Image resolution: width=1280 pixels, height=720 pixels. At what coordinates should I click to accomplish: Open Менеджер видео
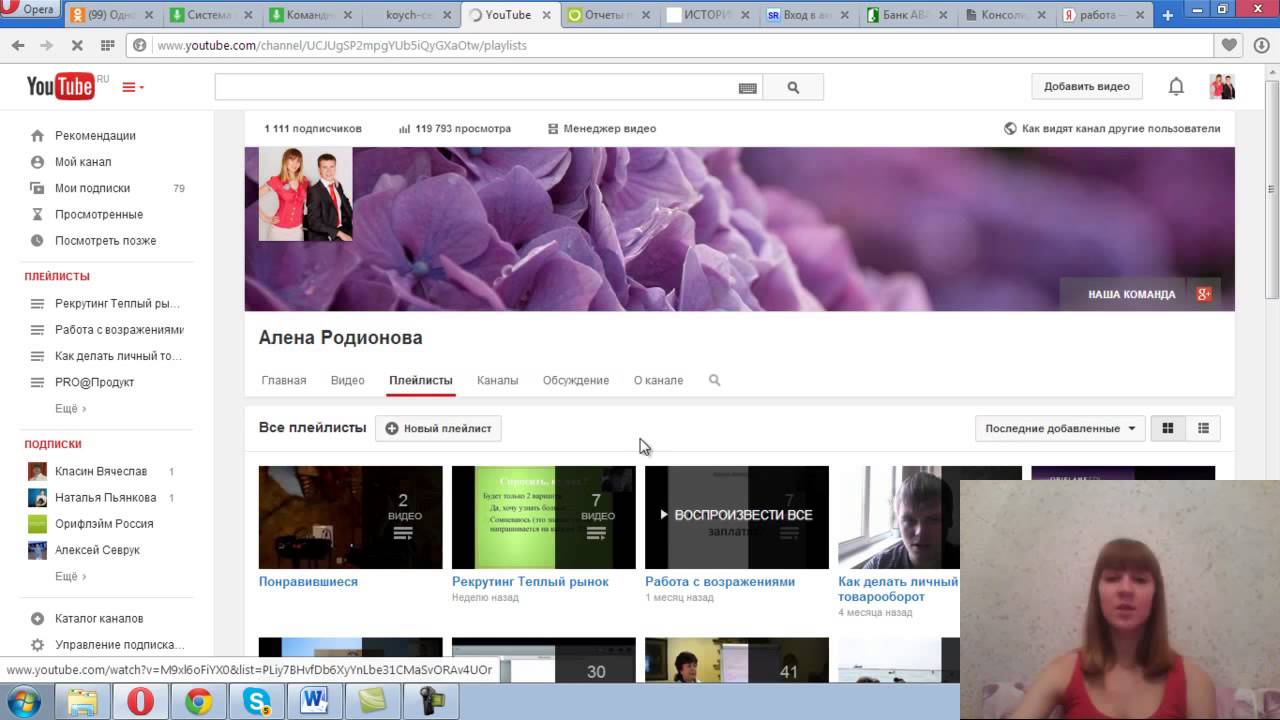click(602, 128)
